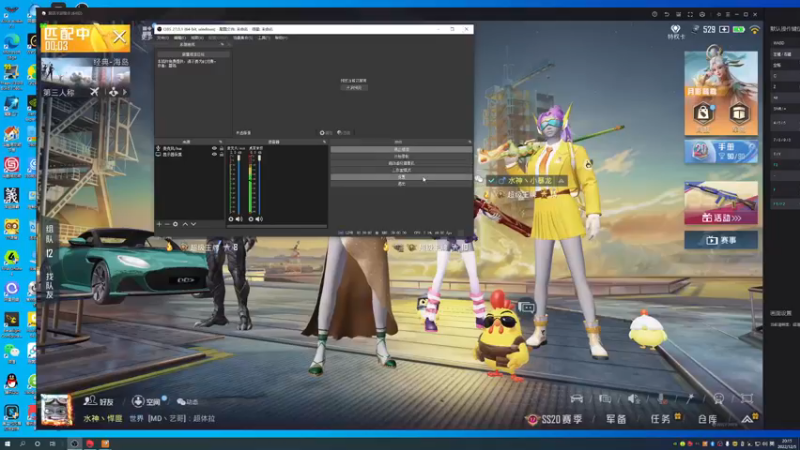800x450 pixels.
Task: Click the frame icon at lobby toolbar end
Action: (746, 398)
